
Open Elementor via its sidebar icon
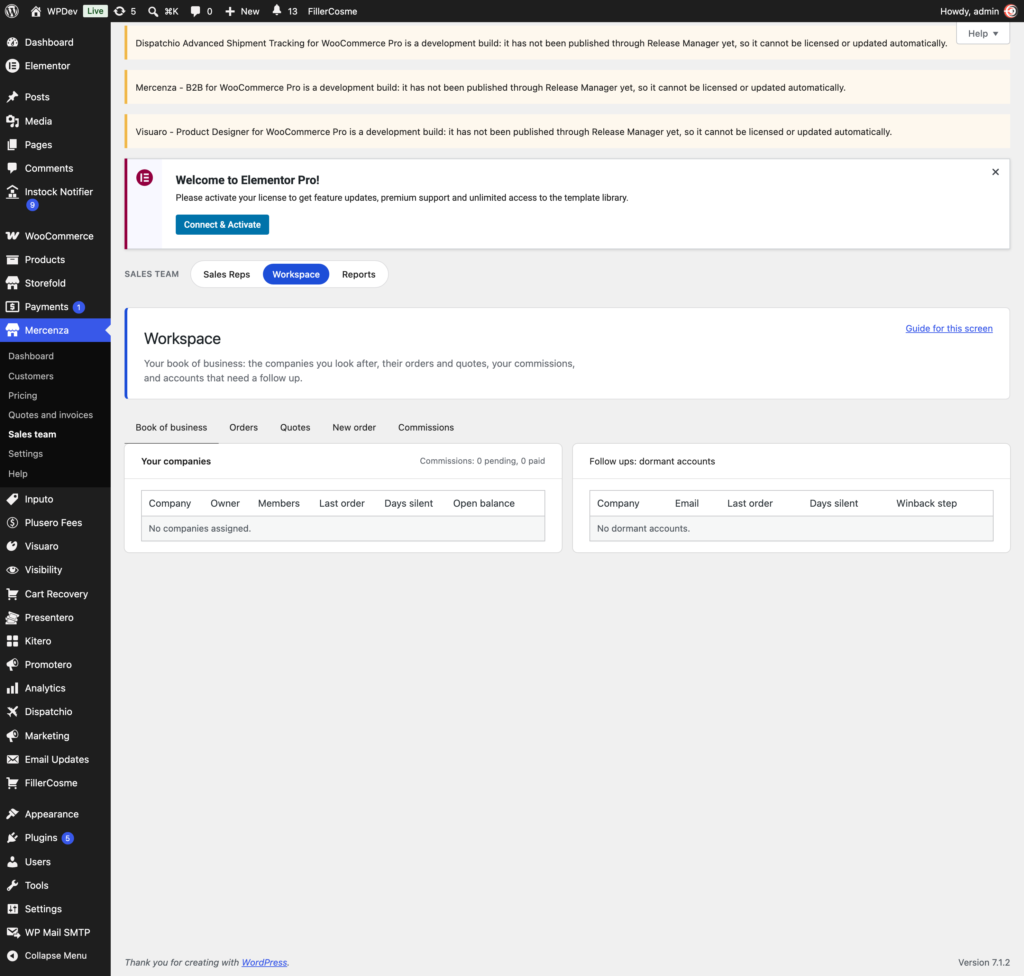coord(12,65)
